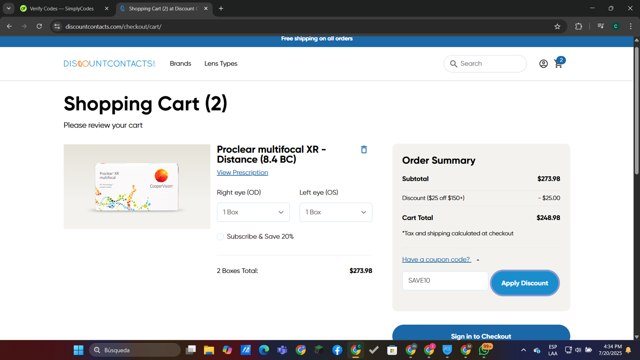Open Microsoft Store from the taskbar

(392, 350)
